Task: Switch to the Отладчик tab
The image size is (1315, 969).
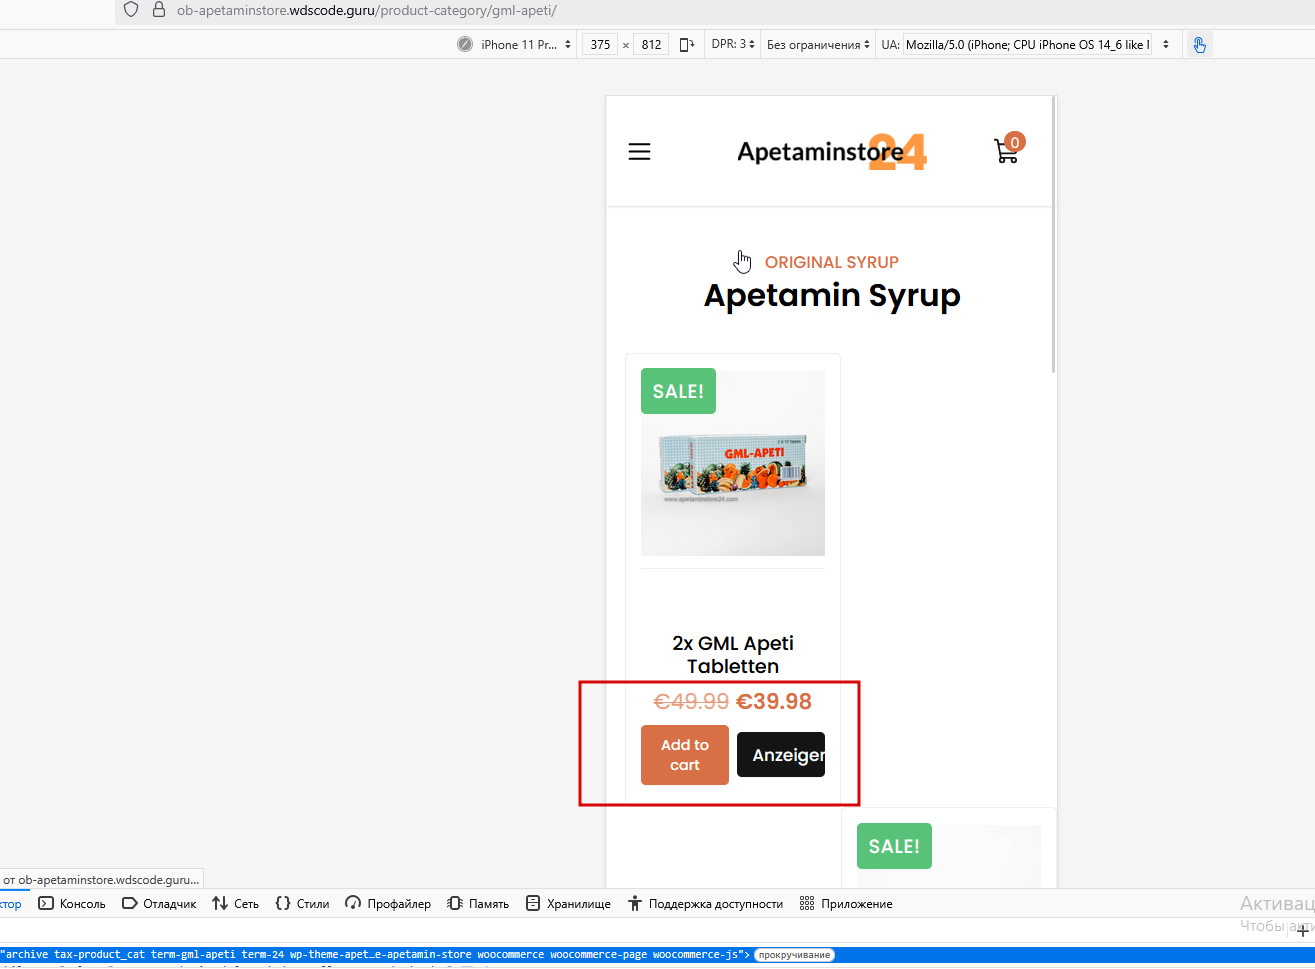Action: click(x=159, y=903)
